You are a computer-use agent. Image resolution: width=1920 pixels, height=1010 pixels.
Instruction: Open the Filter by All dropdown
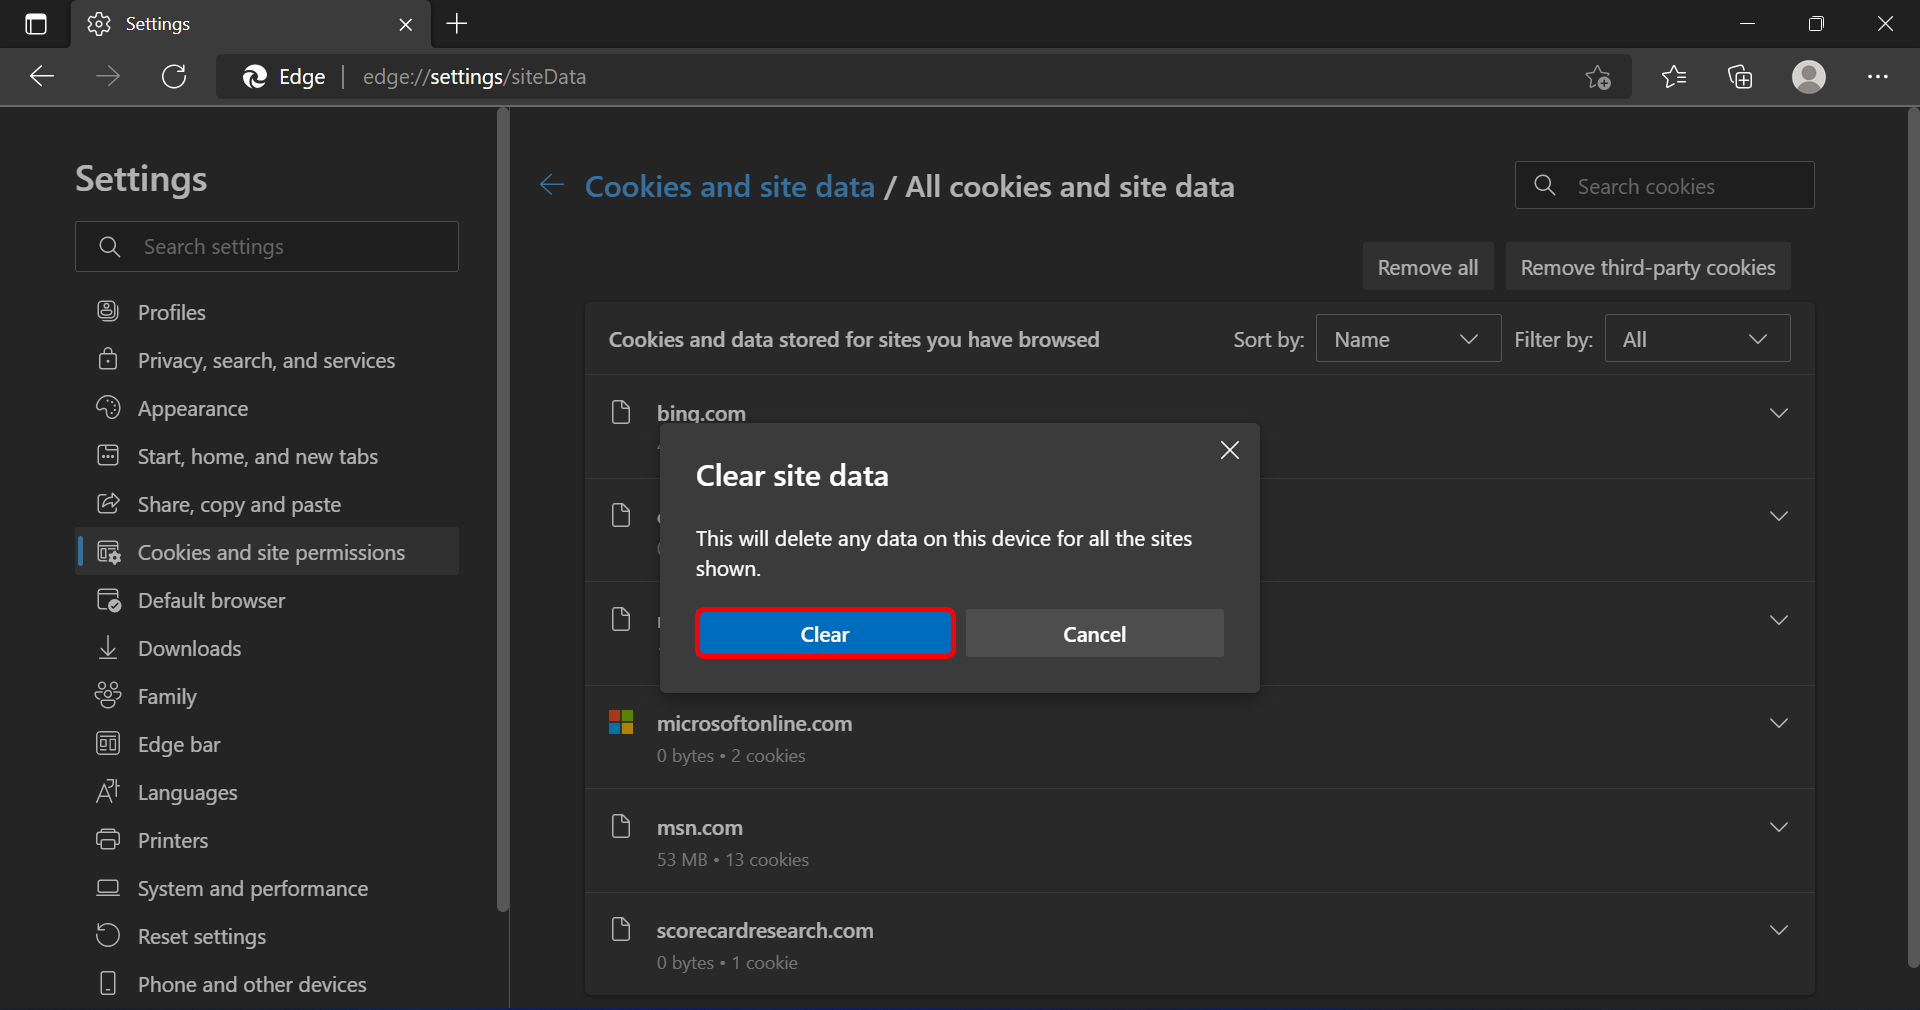tap(1697, 339)
